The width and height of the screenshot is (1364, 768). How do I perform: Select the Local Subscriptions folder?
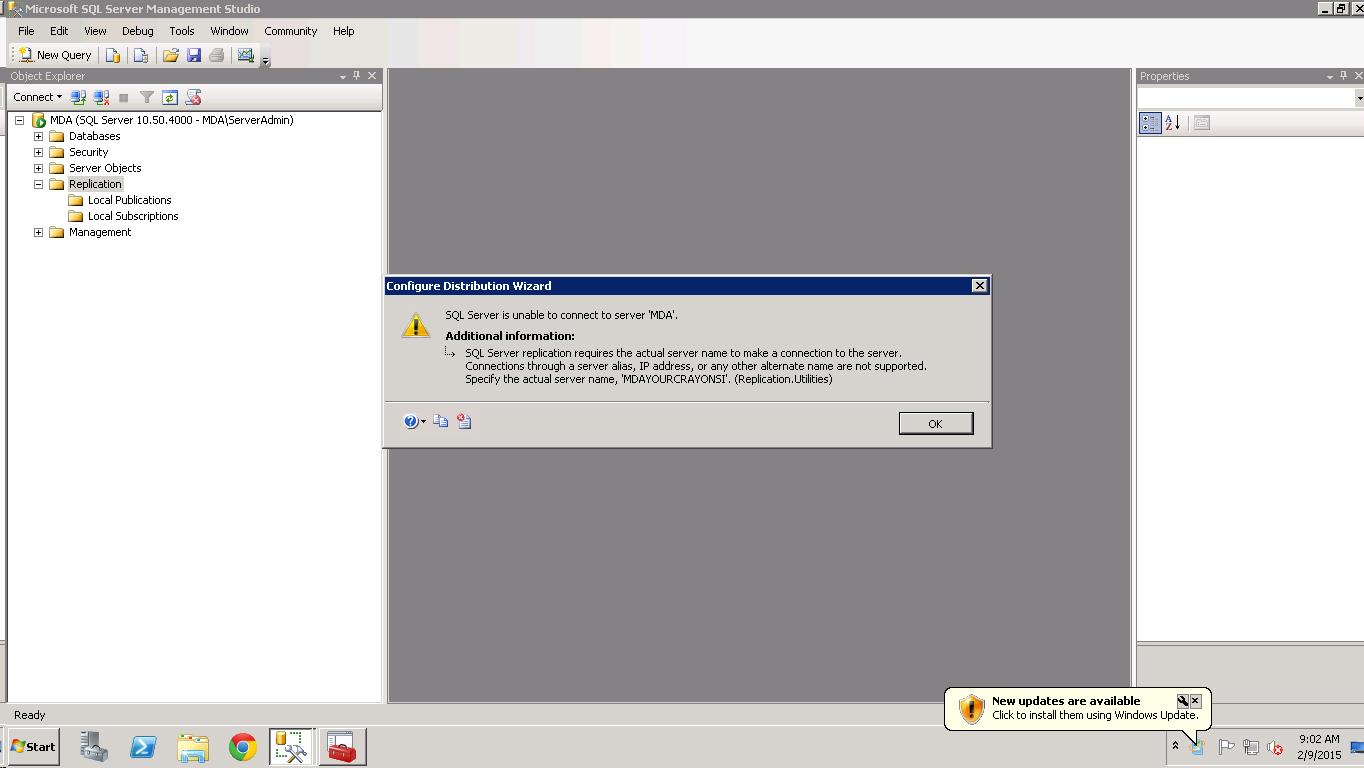pyautogui.click(x=133, y=216)
